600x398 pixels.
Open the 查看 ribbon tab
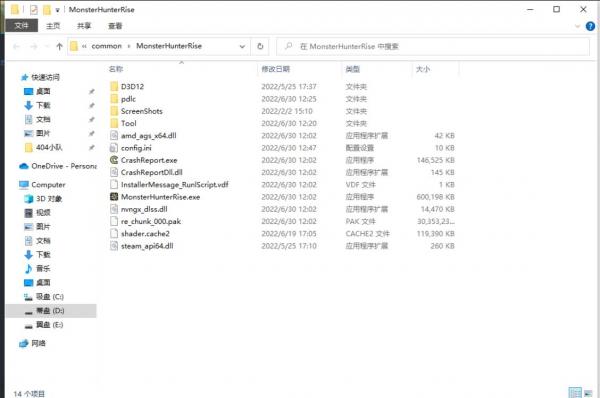115,26
